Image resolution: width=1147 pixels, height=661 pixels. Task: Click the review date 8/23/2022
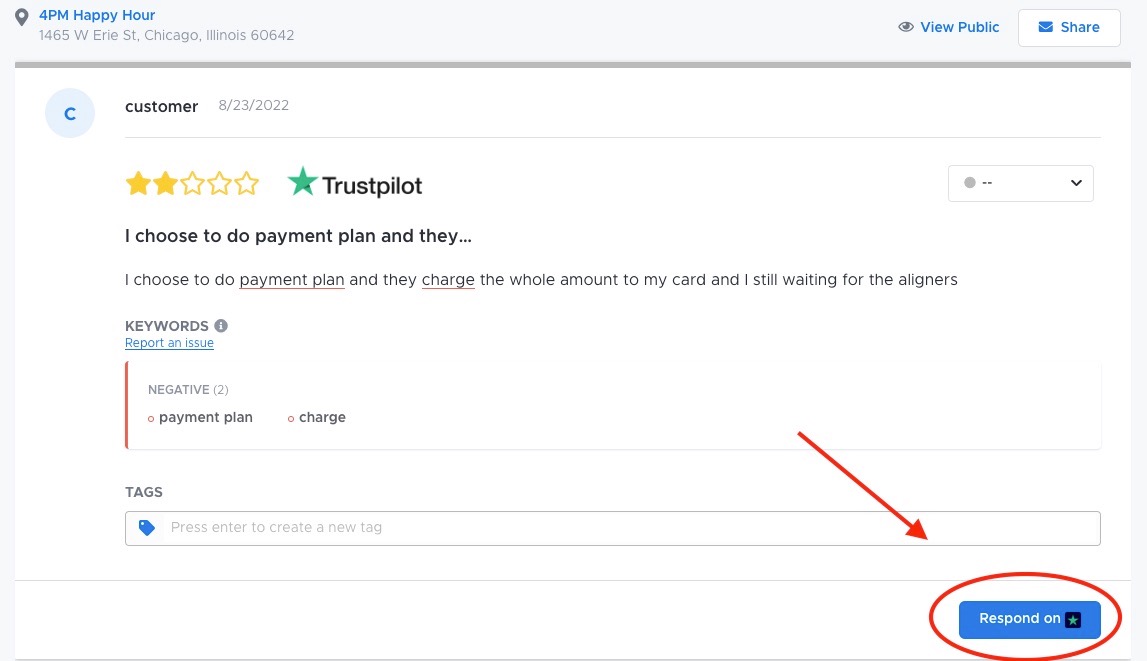[x=254, y=105]
